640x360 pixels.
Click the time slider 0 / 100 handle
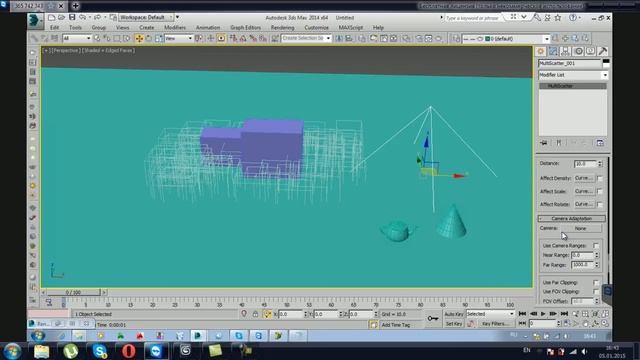coord(73,292)
